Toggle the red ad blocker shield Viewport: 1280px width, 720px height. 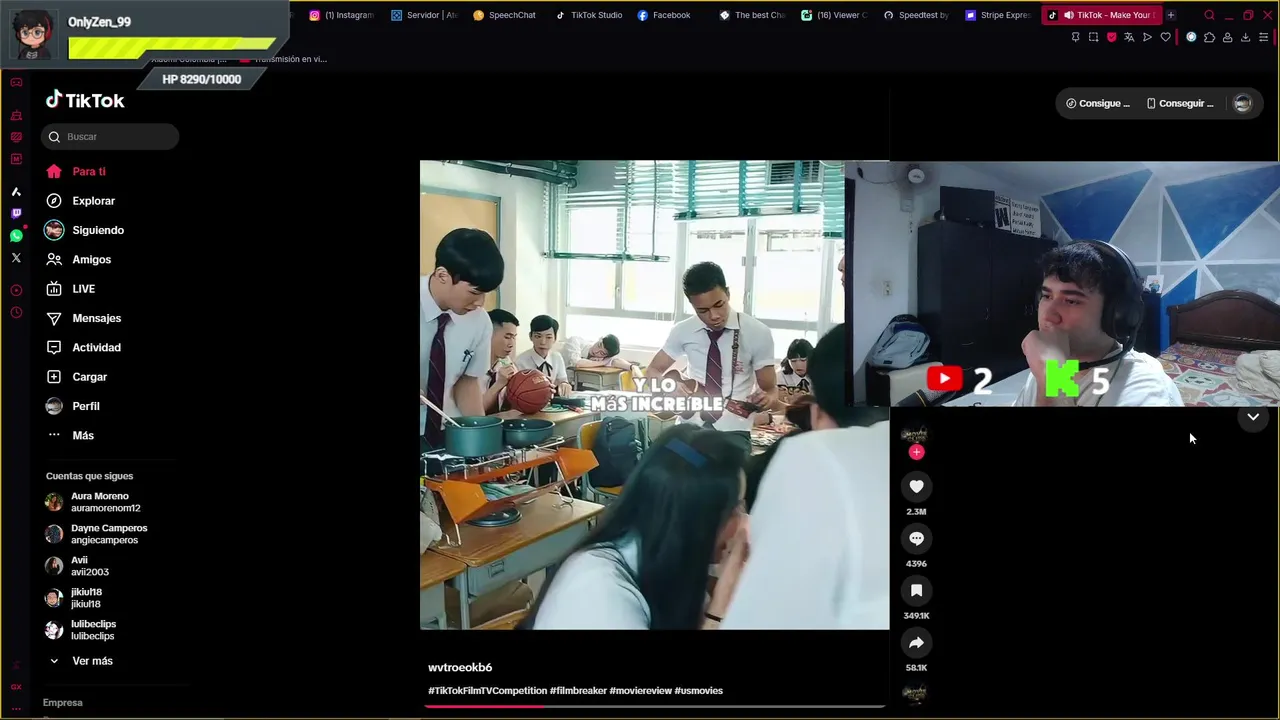tap(1111, 37)
